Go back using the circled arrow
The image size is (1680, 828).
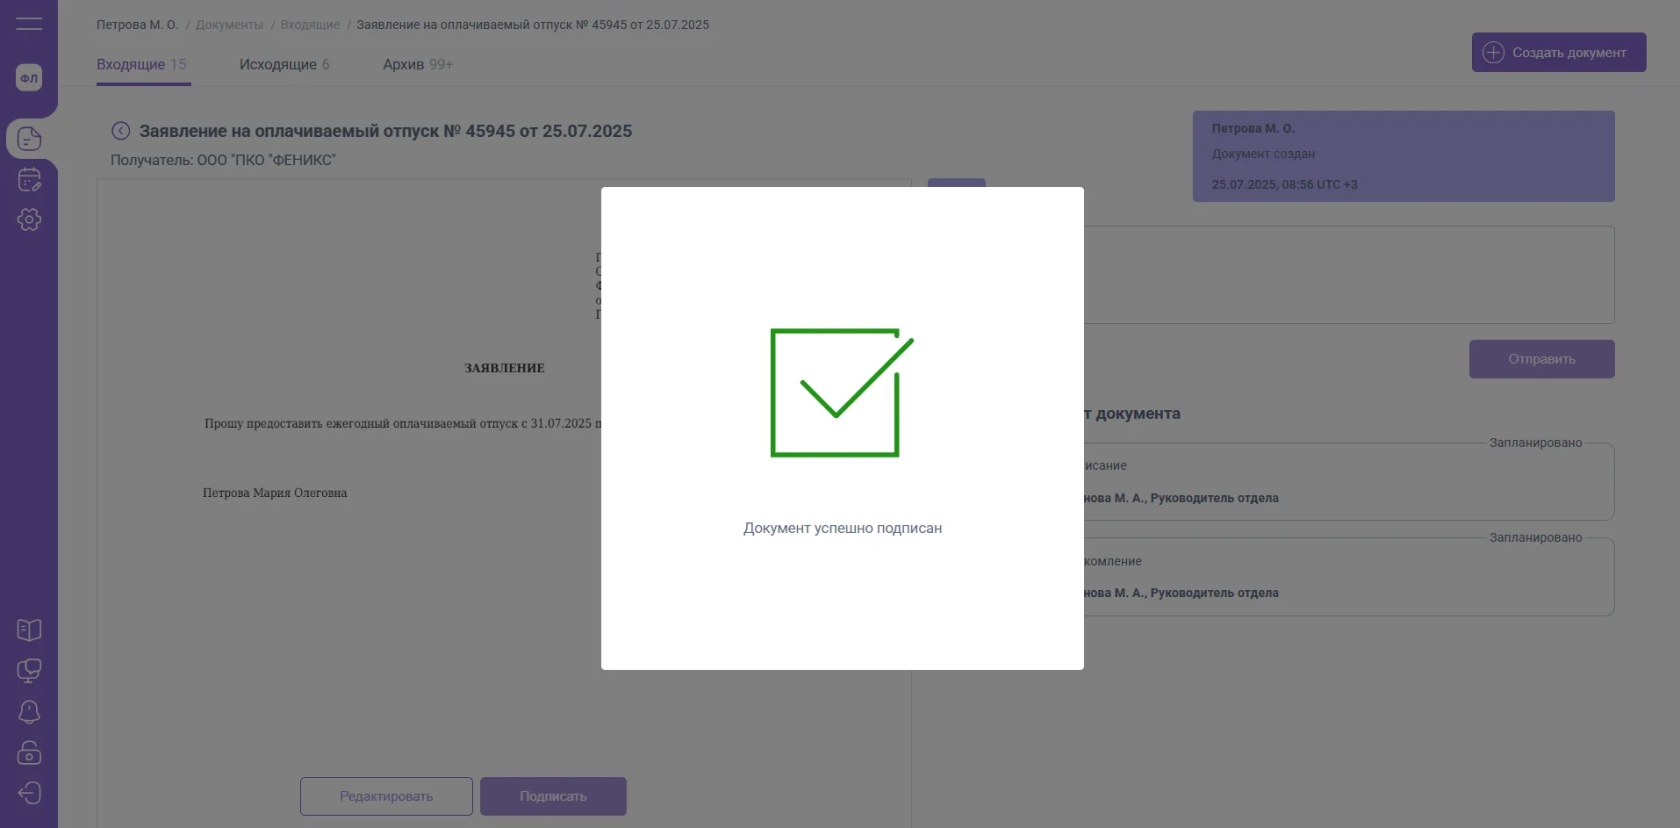121,131
